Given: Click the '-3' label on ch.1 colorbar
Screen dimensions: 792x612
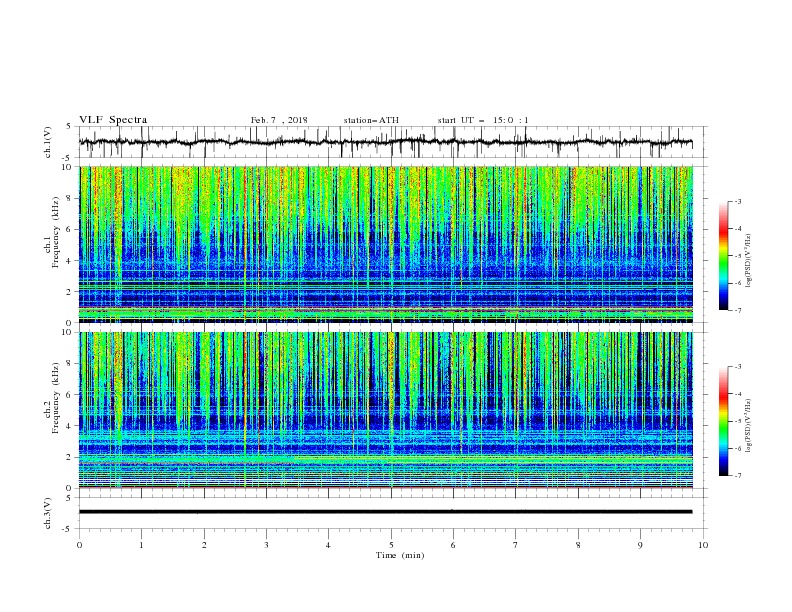Looking at the screenshot, I should click(x=737, y=201).
